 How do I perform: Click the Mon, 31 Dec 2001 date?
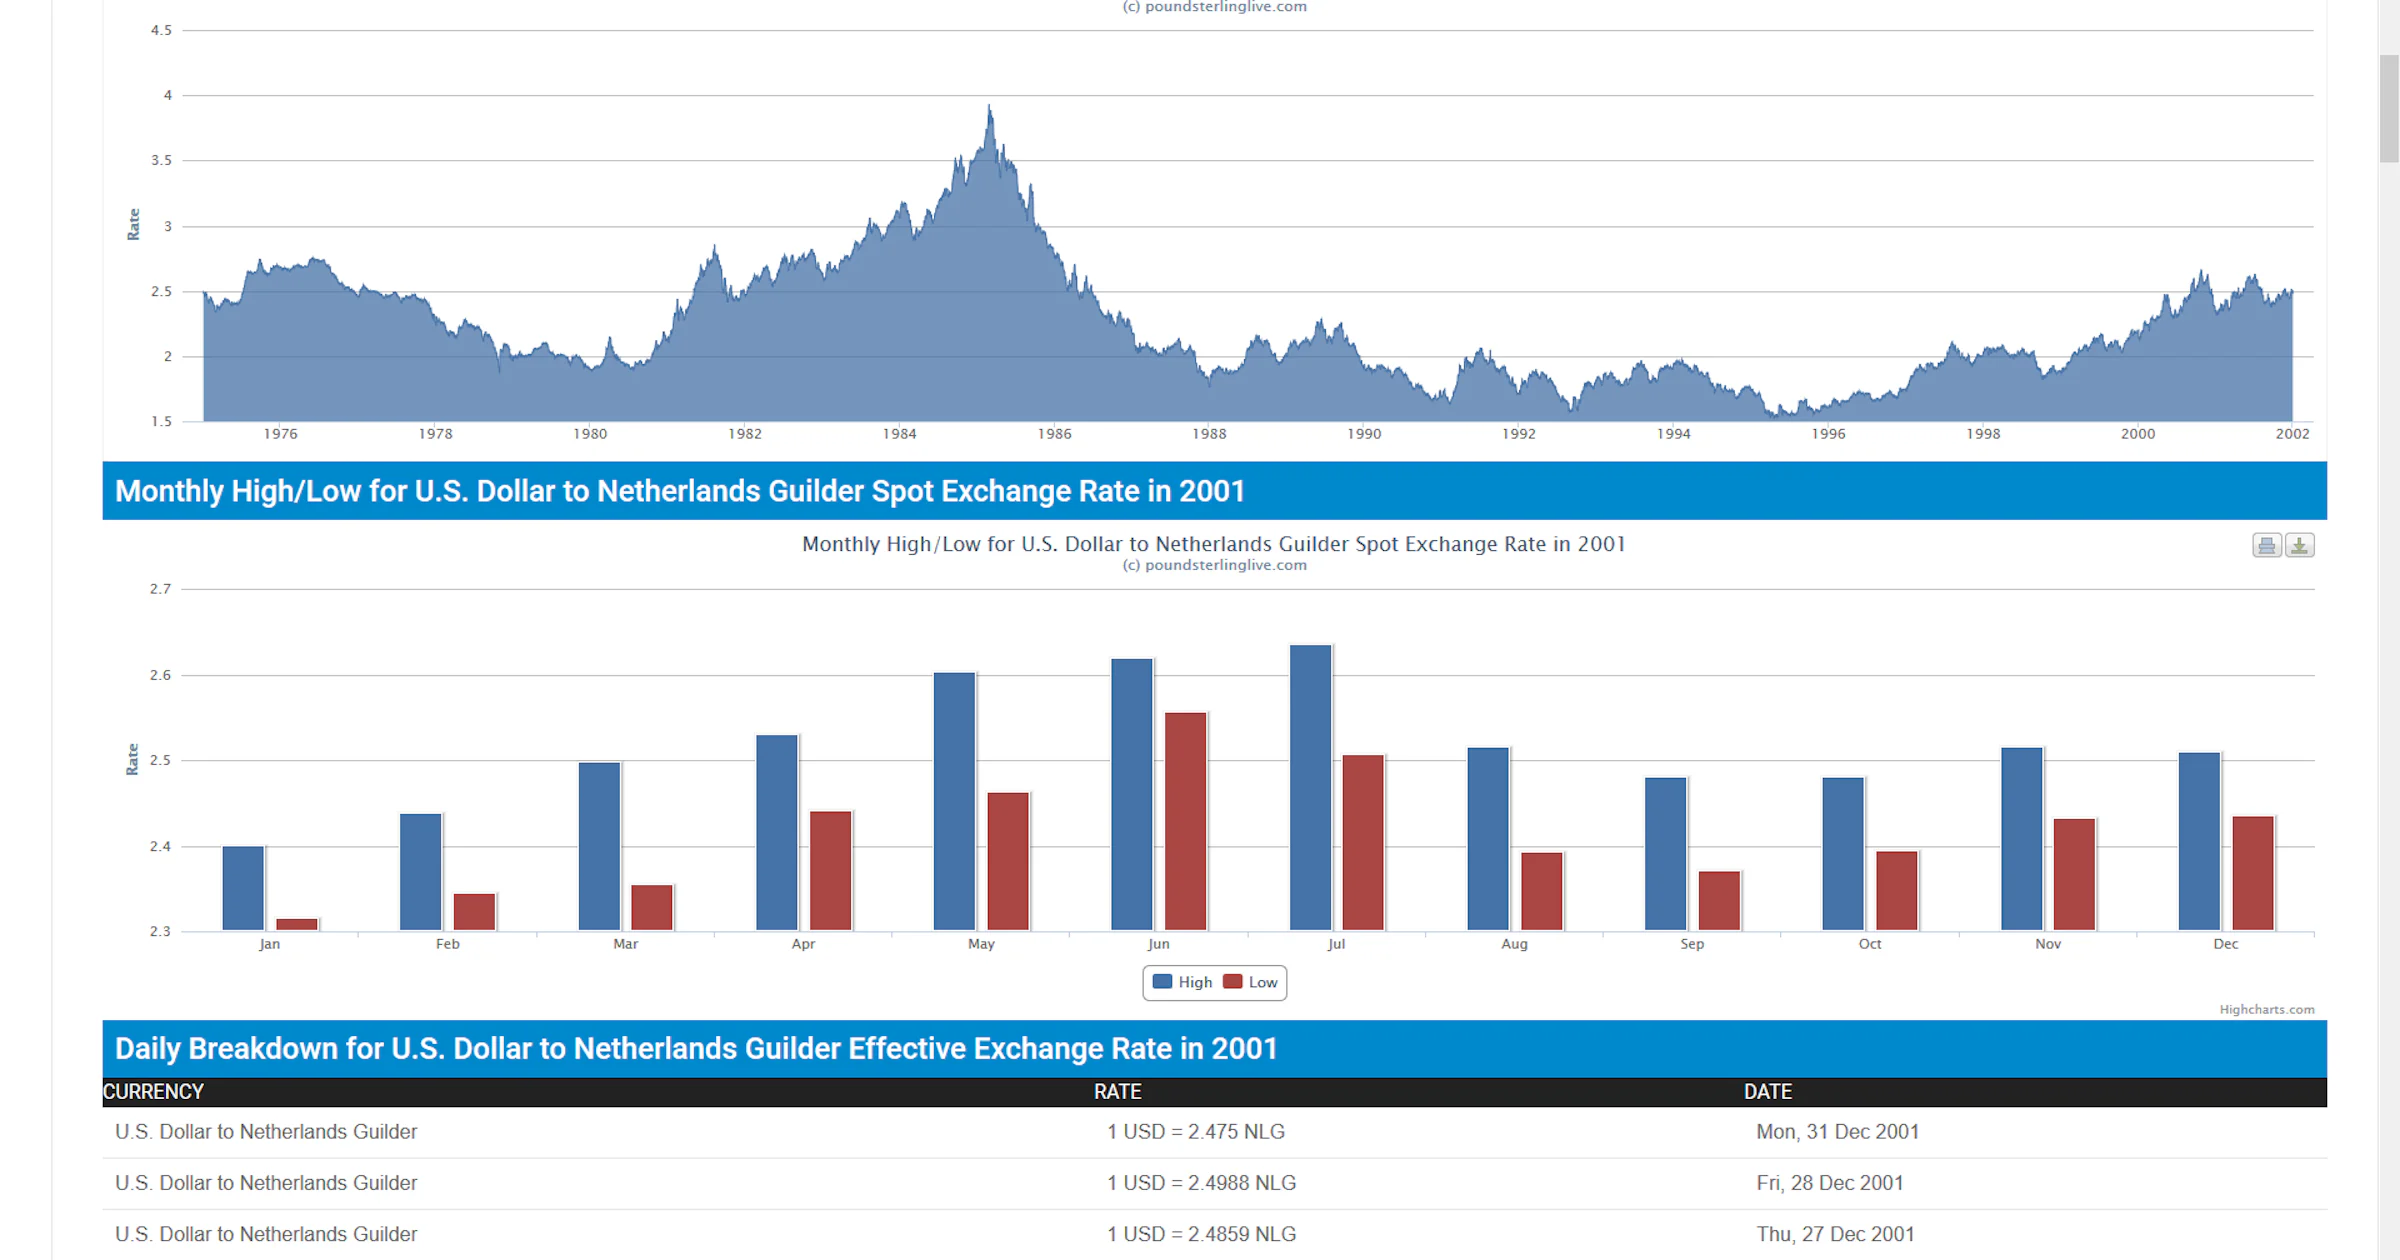1838,1132
